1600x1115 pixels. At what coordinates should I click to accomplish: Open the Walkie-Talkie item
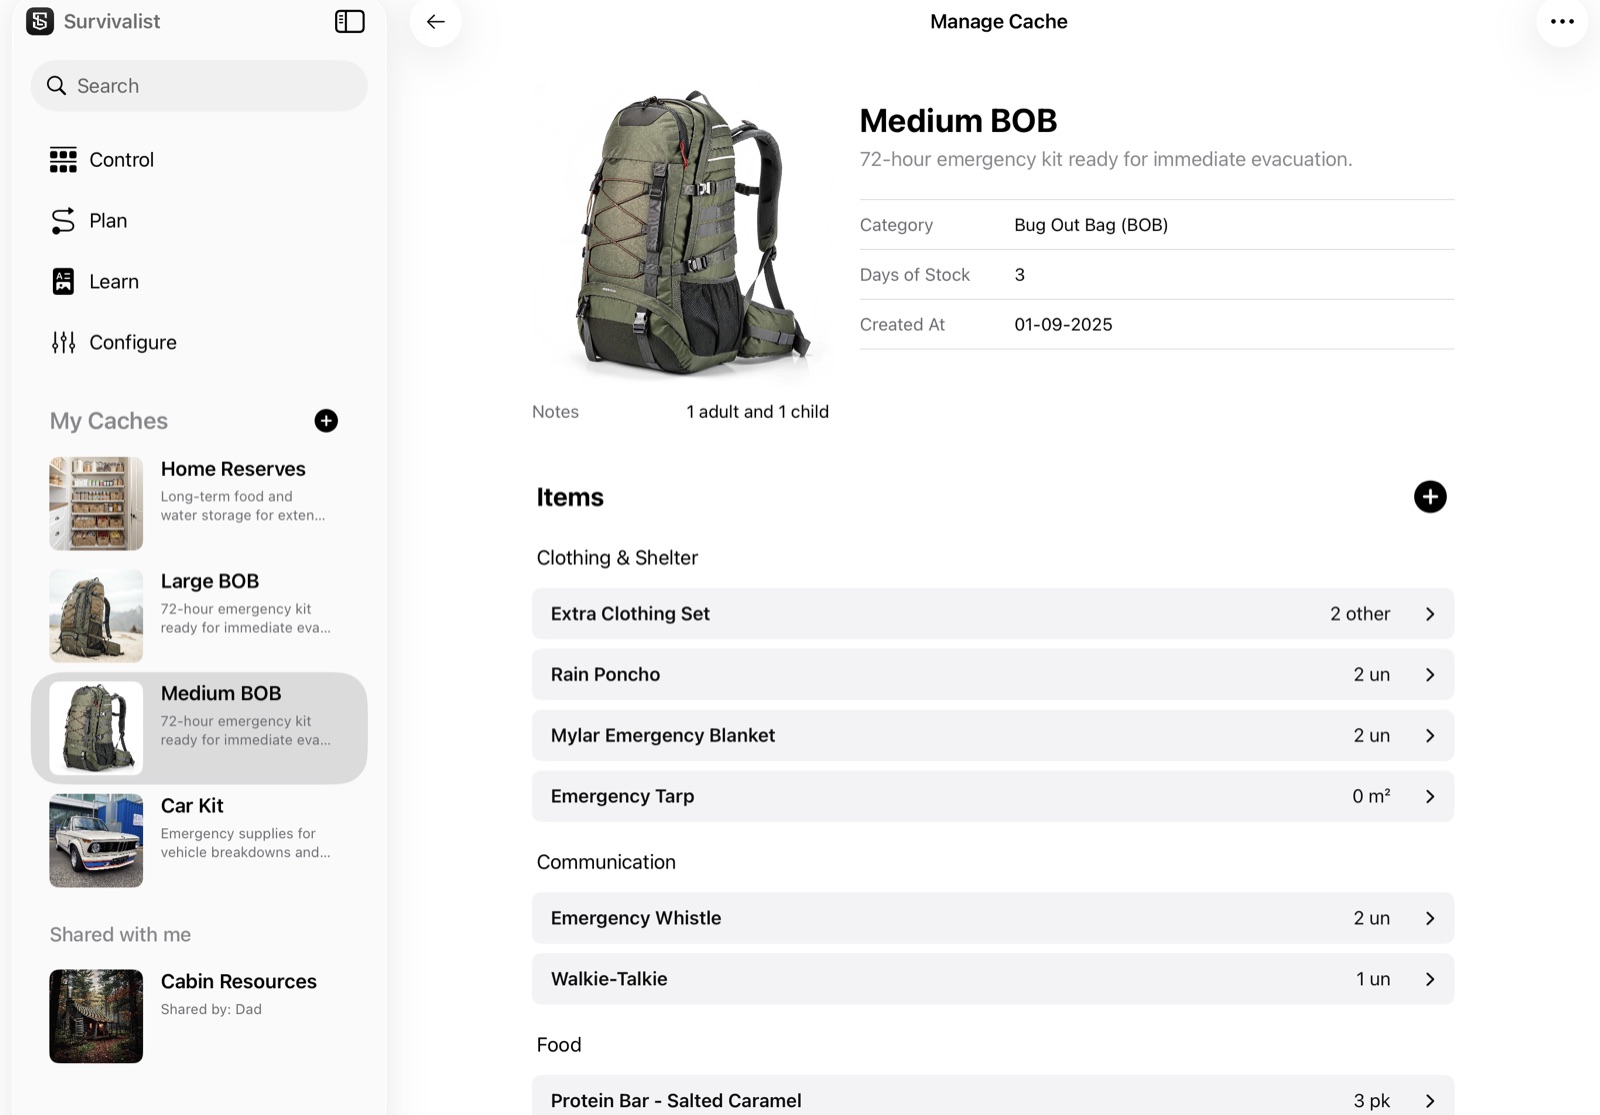coord(993,979)
